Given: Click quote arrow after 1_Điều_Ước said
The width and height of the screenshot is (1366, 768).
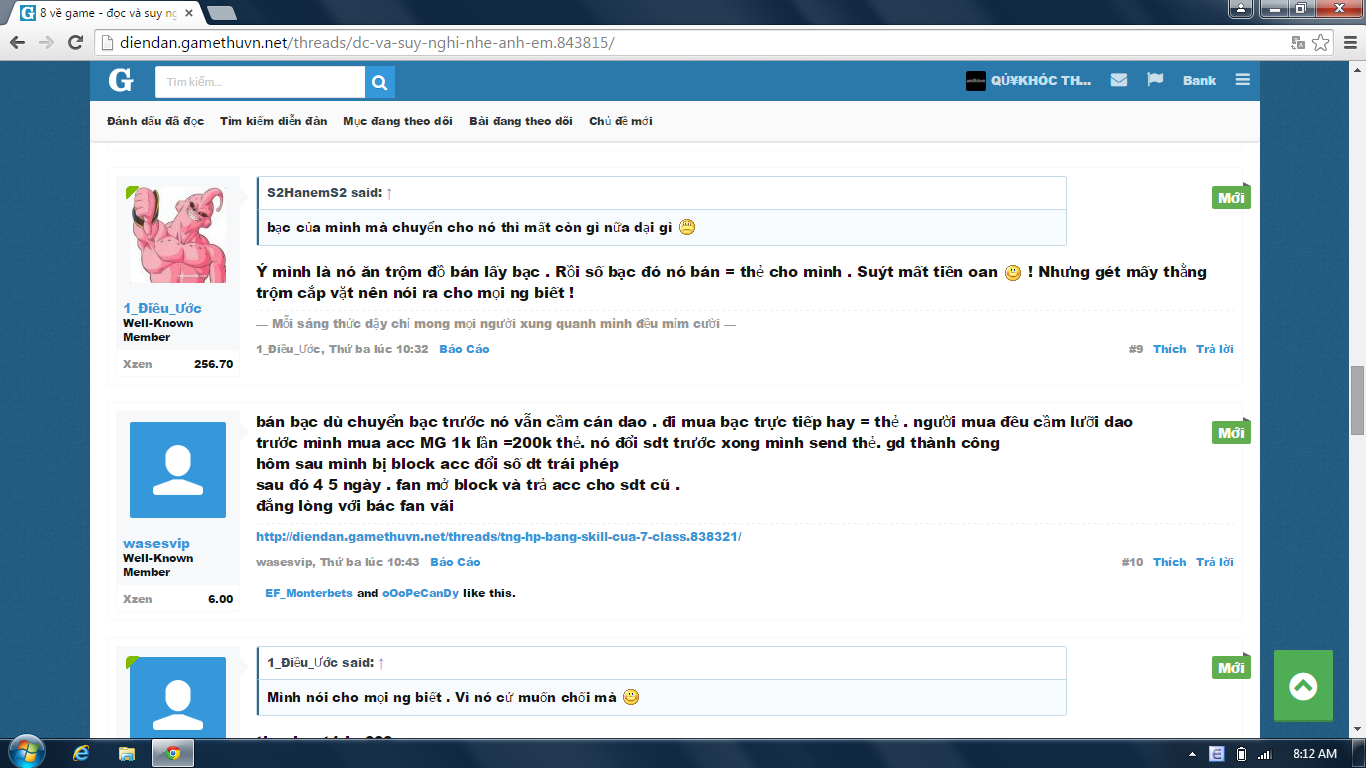Looking at the screenshot, I should 381,662.
